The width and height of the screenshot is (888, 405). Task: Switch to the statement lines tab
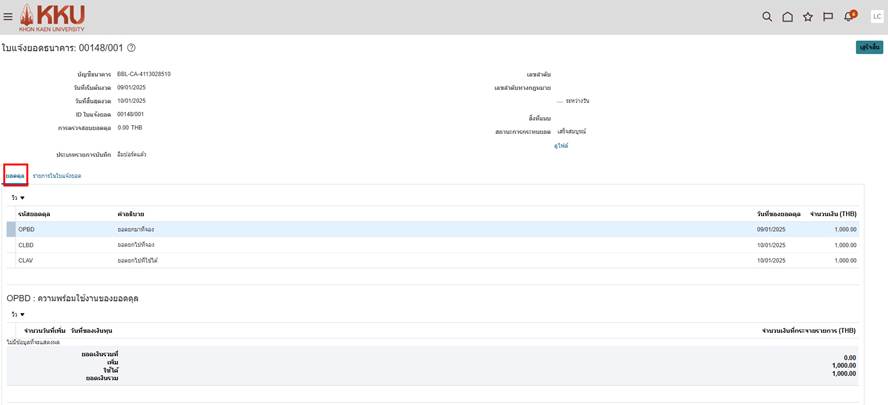point(57,176)
